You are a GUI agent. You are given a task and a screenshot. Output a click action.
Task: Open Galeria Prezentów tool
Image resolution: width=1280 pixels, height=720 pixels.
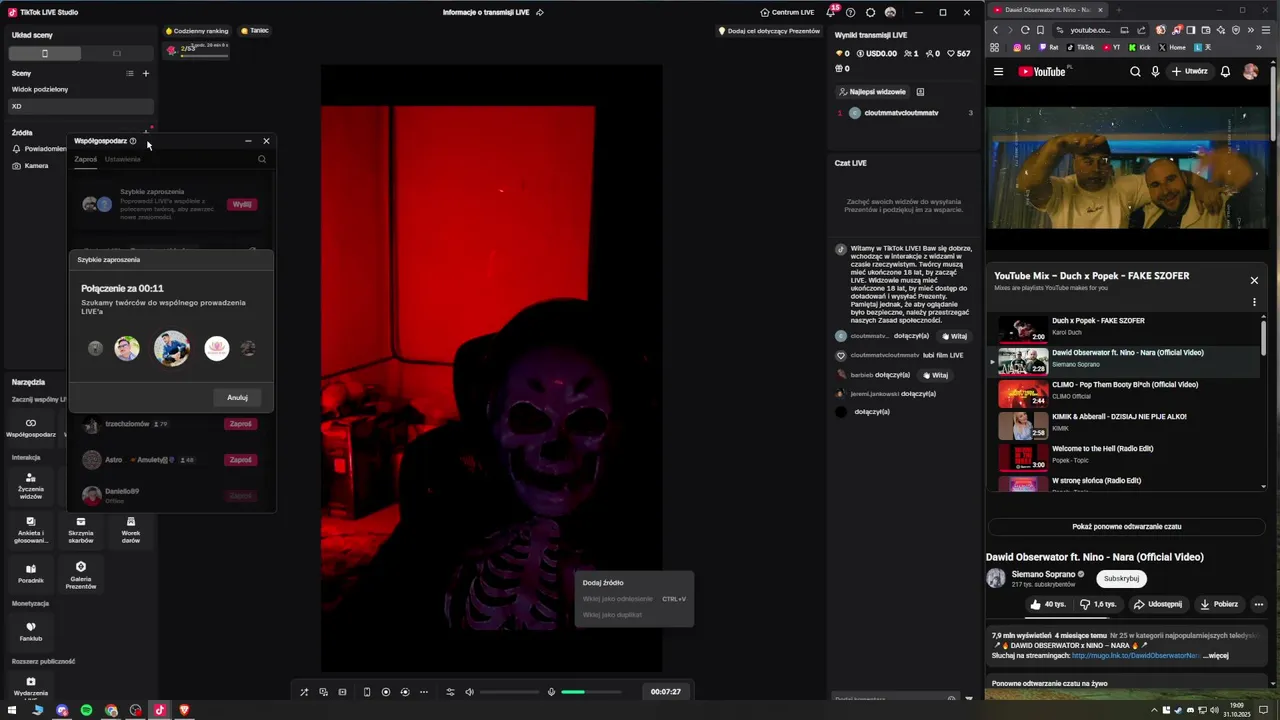tap(81, 575)
